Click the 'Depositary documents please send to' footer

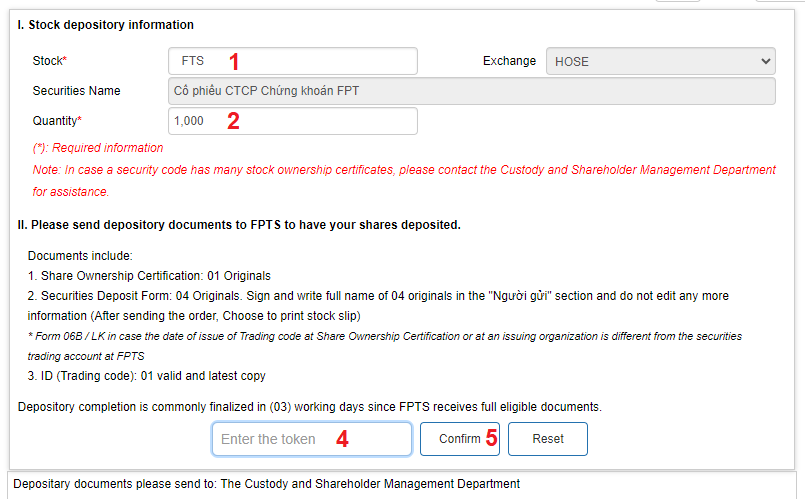tap(266, 484)
